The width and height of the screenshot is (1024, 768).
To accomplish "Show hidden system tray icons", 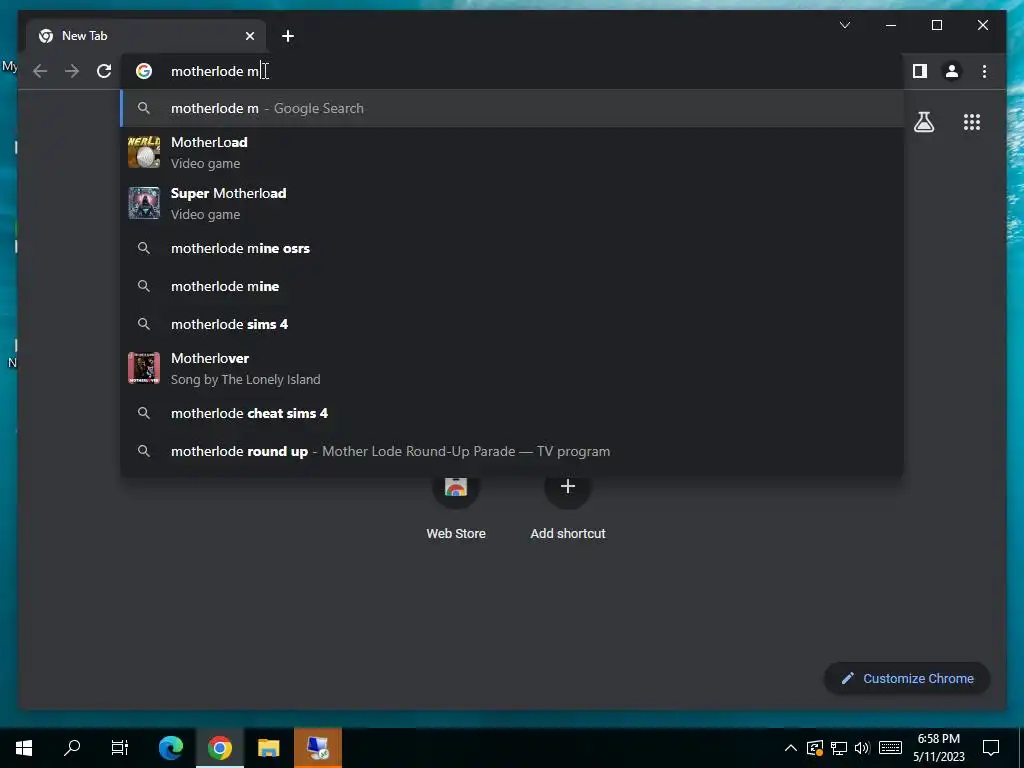I will pos(790,748).
